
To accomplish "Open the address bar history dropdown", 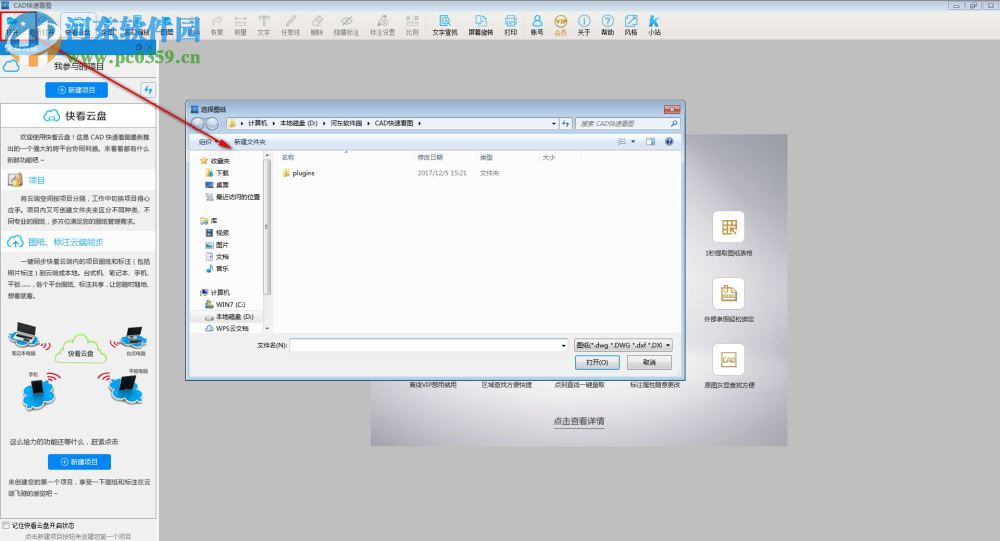I will 553,123.
